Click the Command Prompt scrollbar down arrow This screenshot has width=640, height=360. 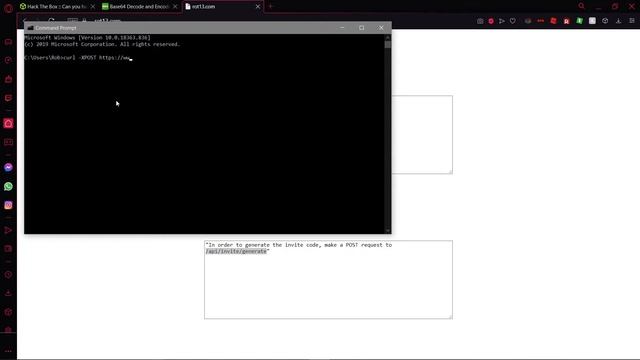(388, 231)
